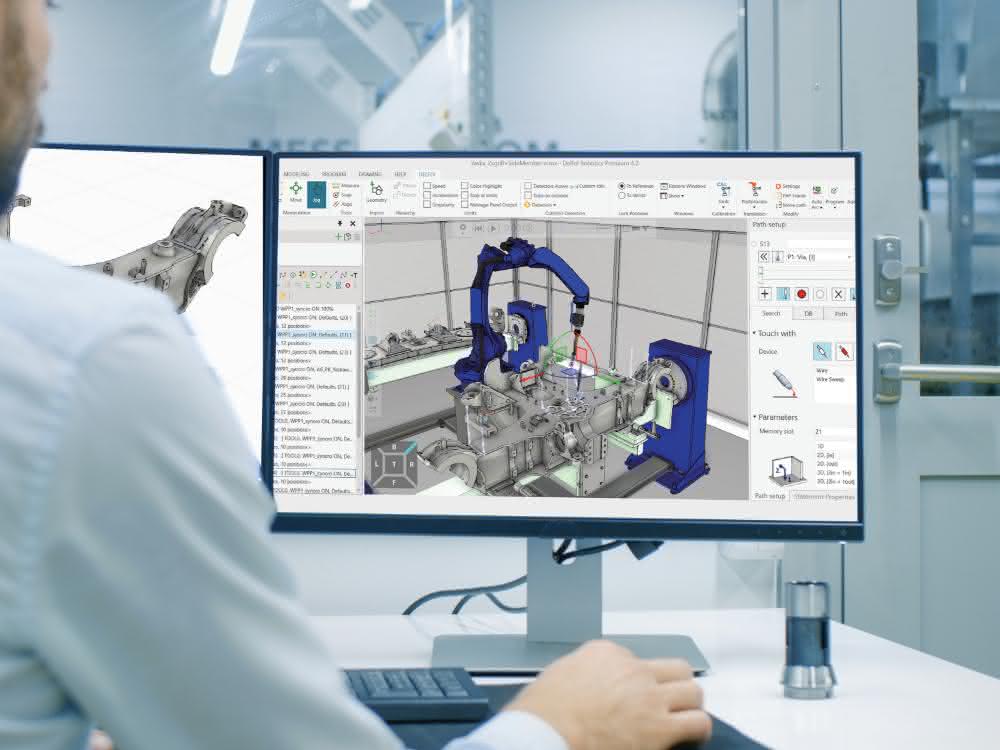
Task: Collapse the Parameters section
Action: click(x=754, y=417)
